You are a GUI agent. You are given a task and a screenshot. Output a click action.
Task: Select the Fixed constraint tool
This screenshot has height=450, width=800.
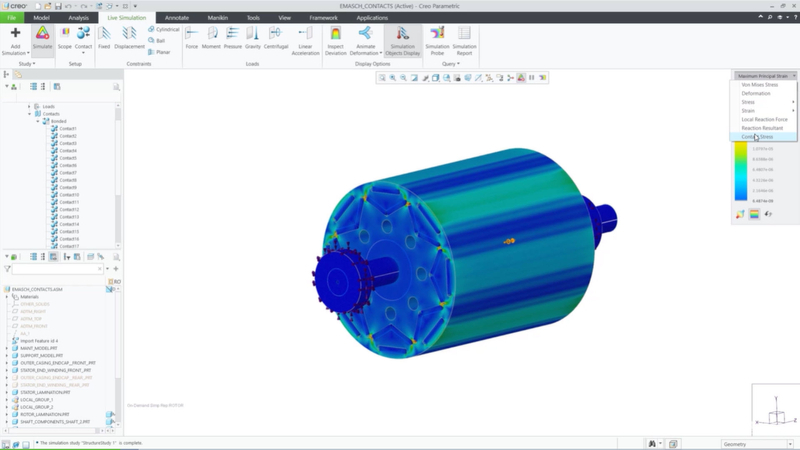tap(104, 38)
